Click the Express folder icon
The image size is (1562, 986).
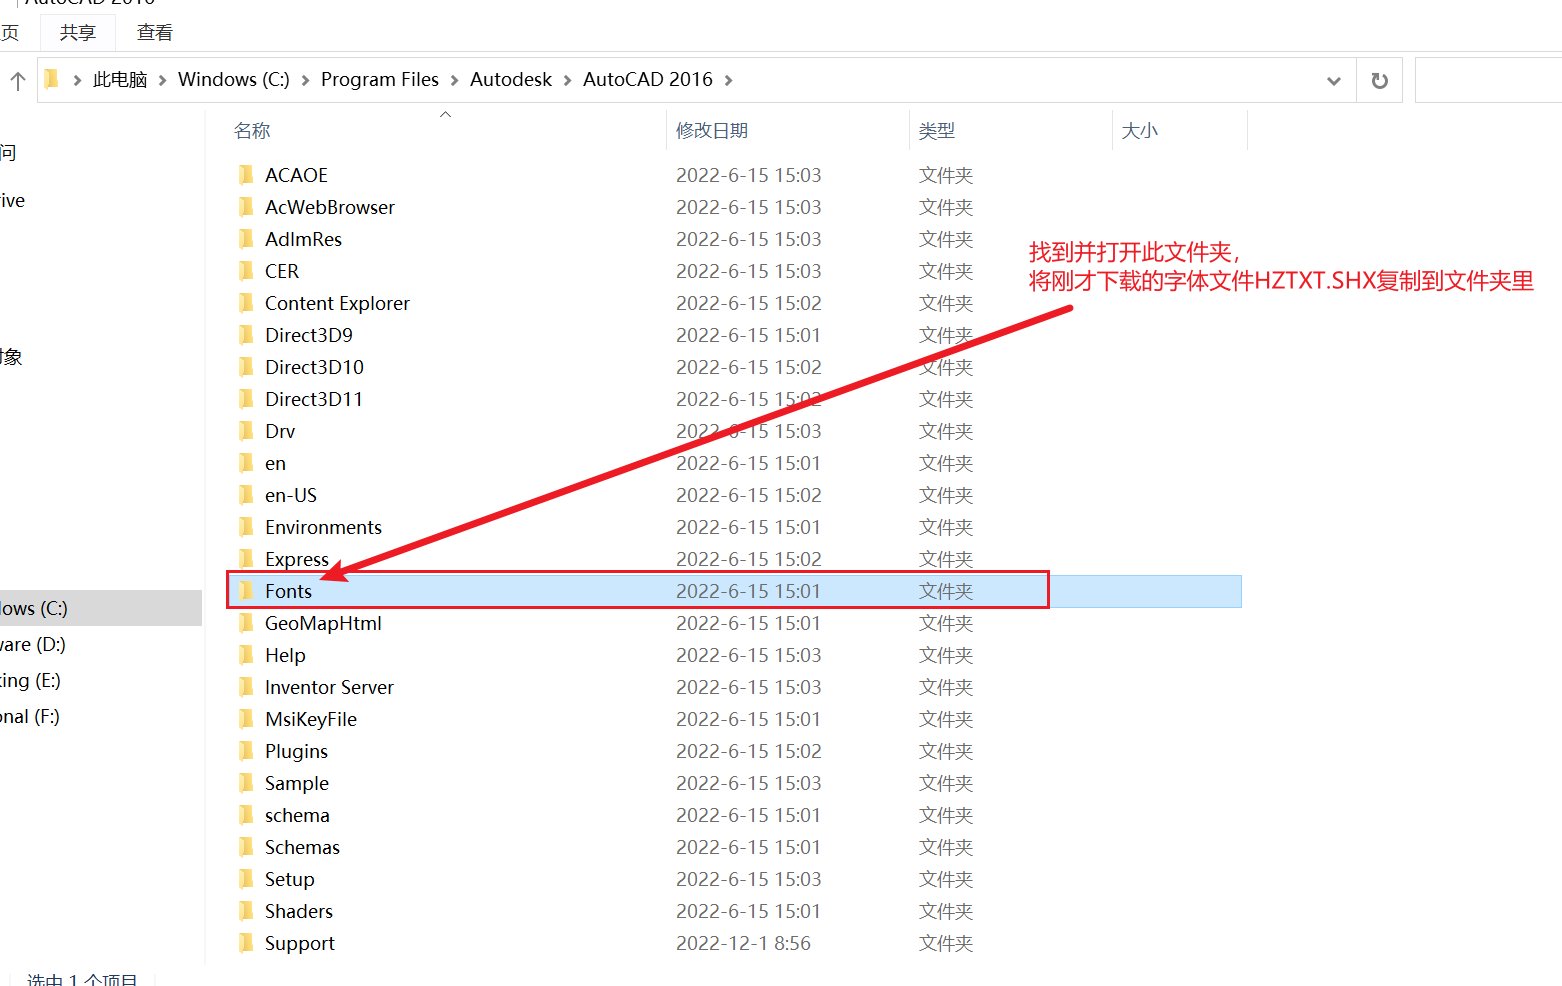246,559
